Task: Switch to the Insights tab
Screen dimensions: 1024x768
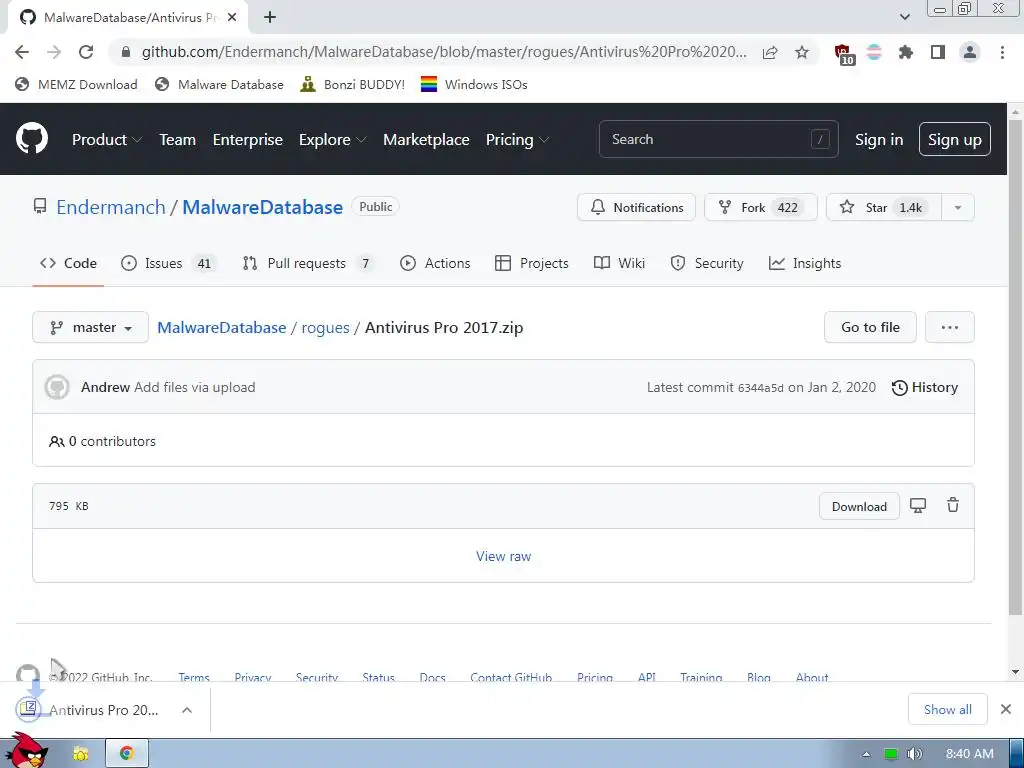Action: point(805,263)
